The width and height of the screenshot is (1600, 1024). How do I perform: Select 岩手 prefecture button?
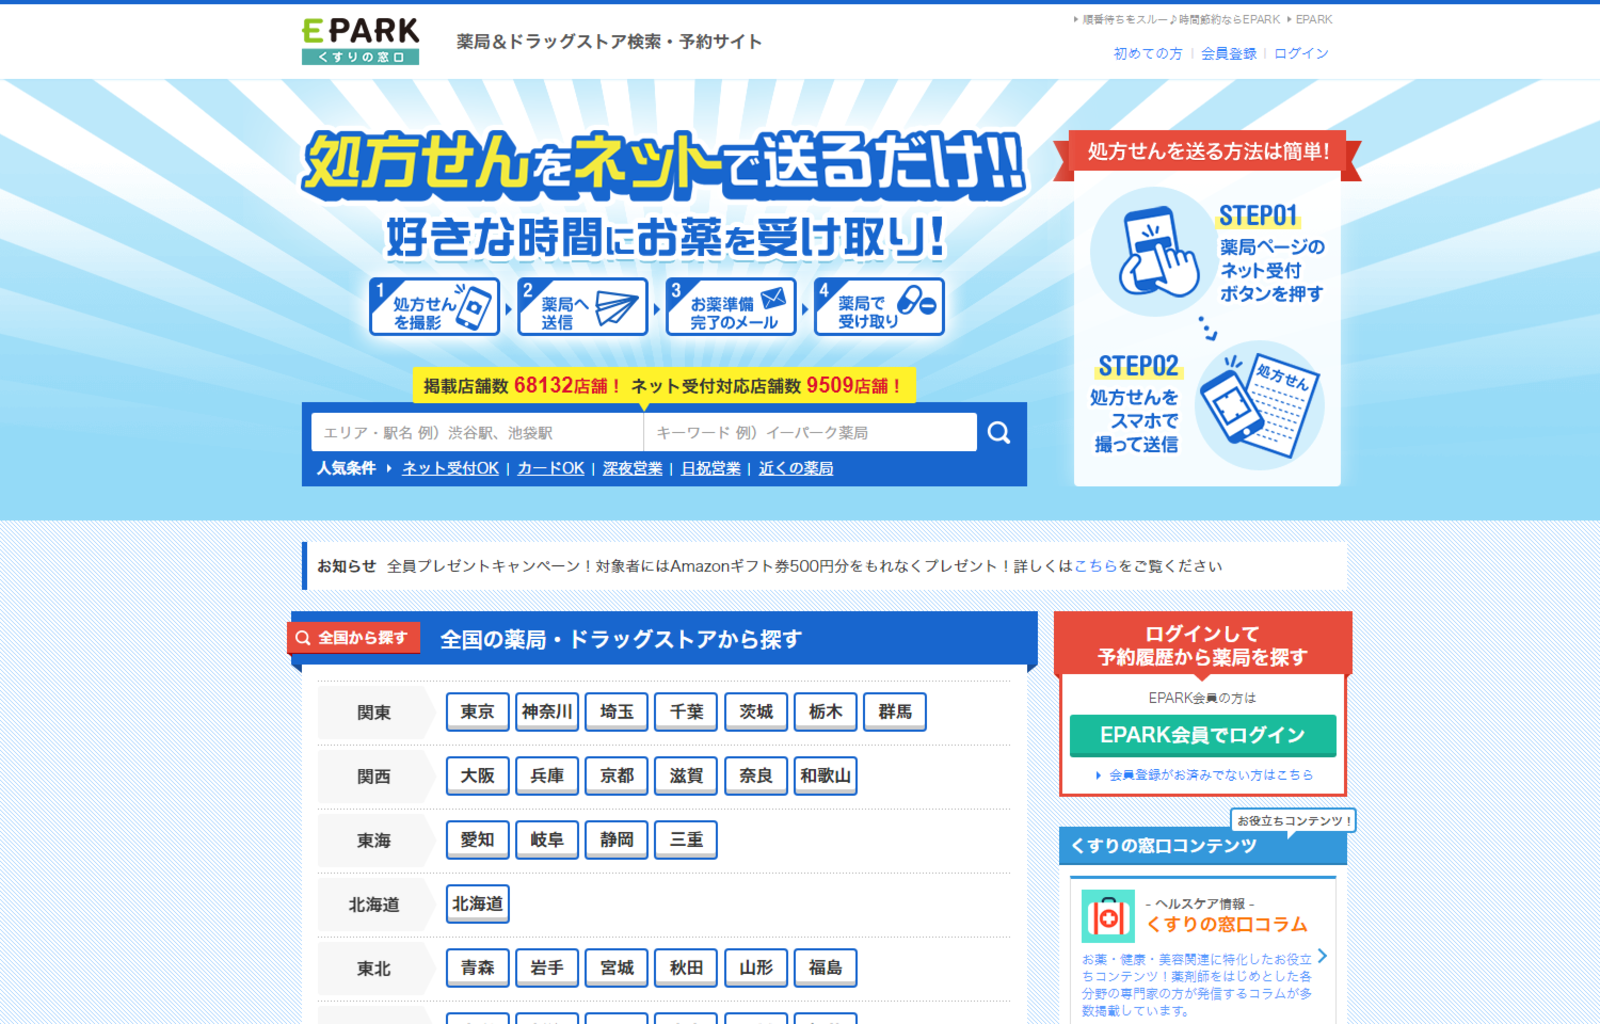point(547,968)
